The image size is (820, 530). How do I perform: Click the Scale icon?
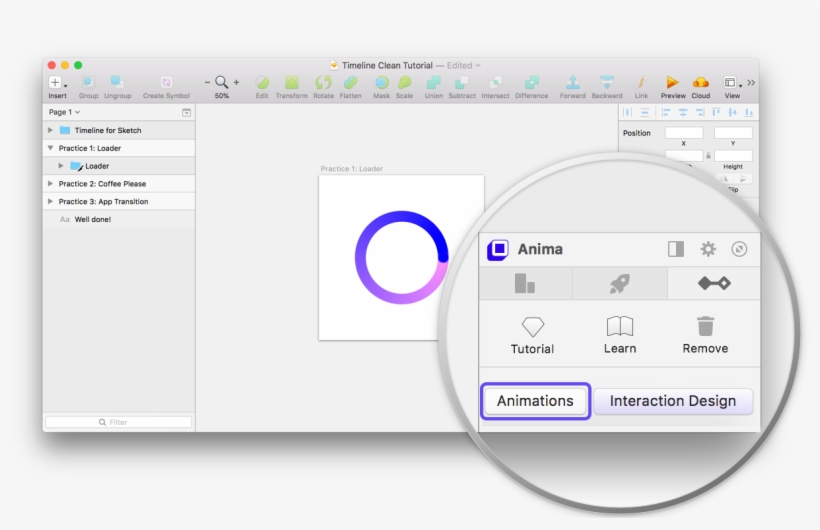[x=404, y=82]
